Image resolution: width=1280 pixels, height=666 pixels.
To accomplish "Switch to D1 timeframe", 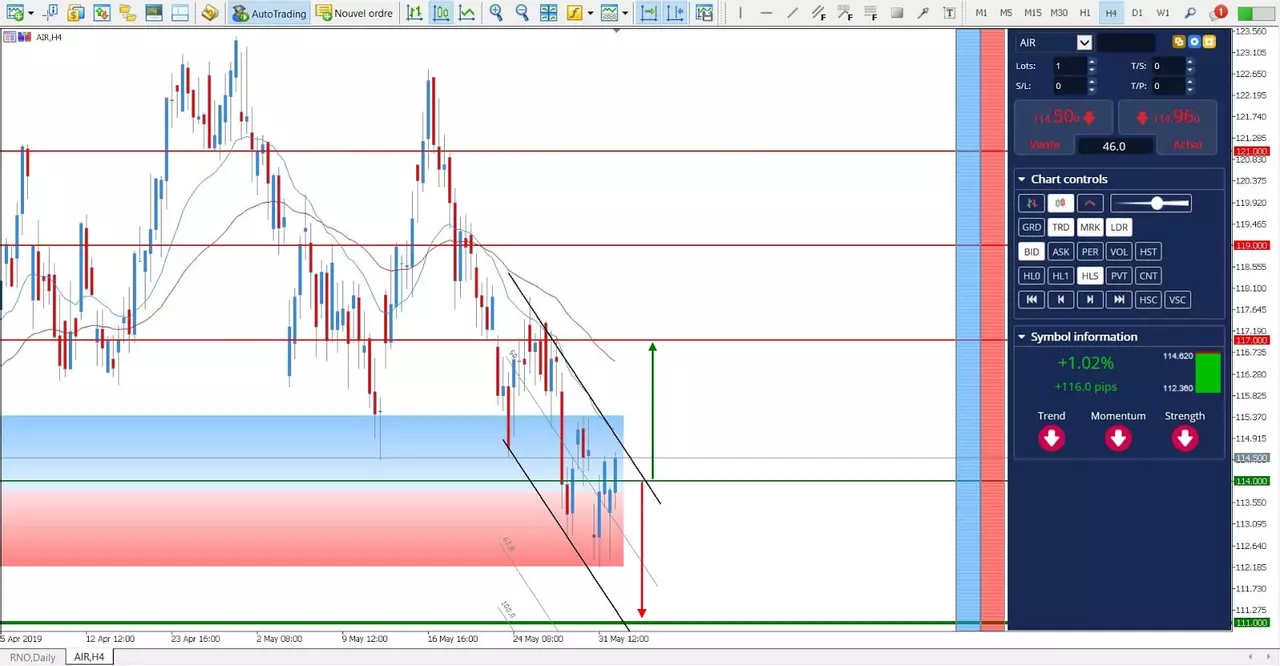I will point(1137,13).
